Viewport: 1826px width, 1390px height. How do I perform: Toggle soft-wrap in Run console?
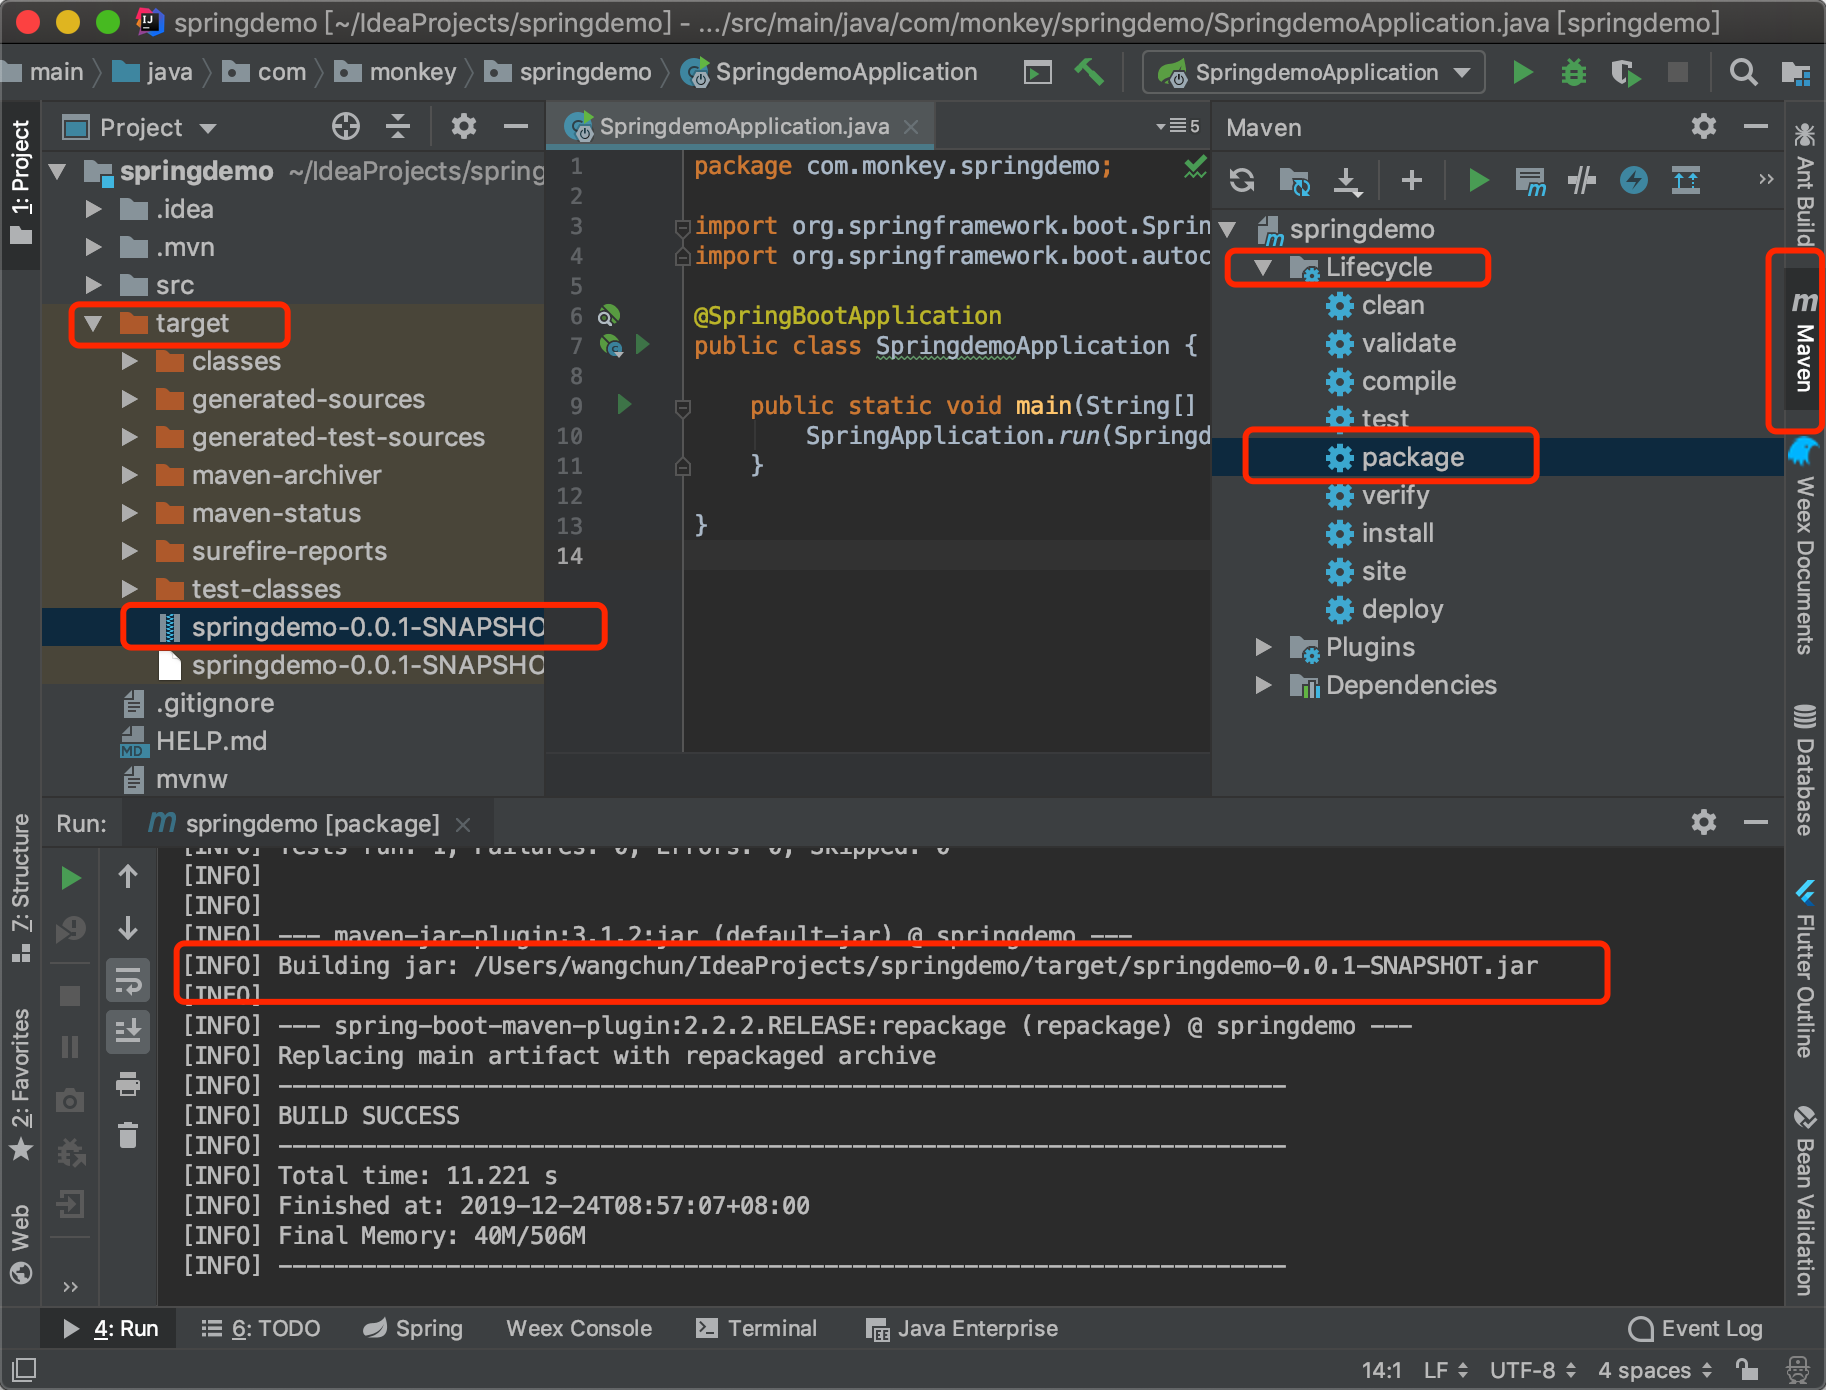click(x=128, y=982)
